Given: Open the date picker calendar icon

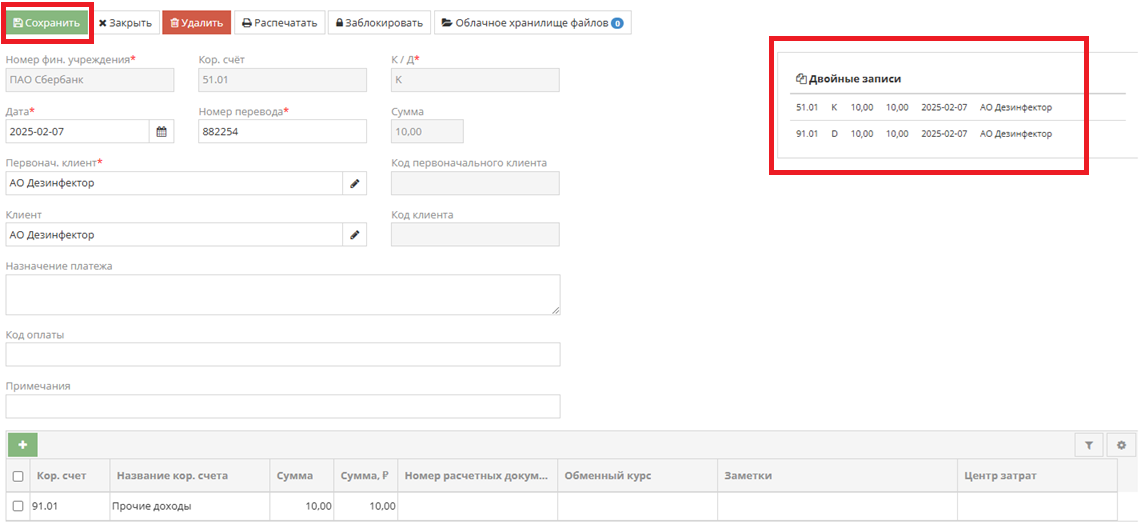Looking at the screenshot, I should (162, 132).
